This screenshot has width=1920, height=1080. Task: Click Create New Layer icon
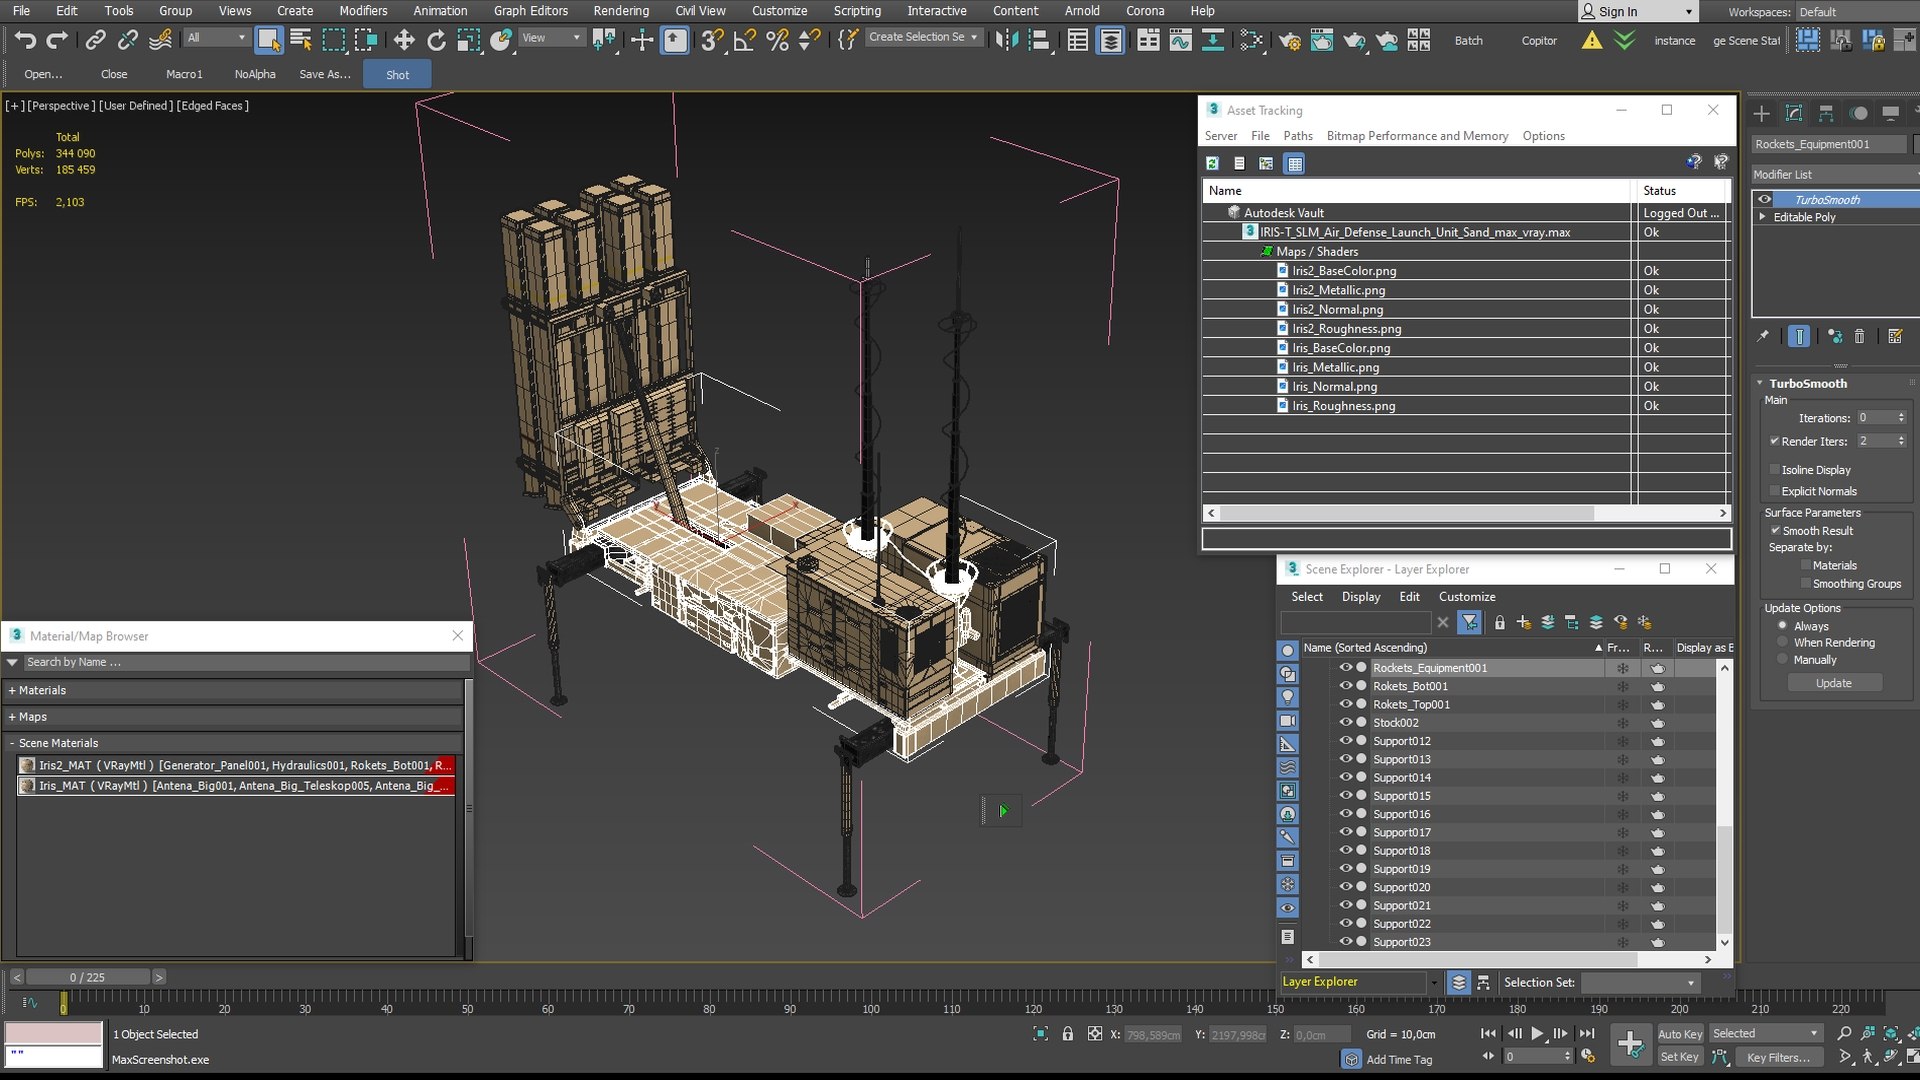(x=1523, y=622)
